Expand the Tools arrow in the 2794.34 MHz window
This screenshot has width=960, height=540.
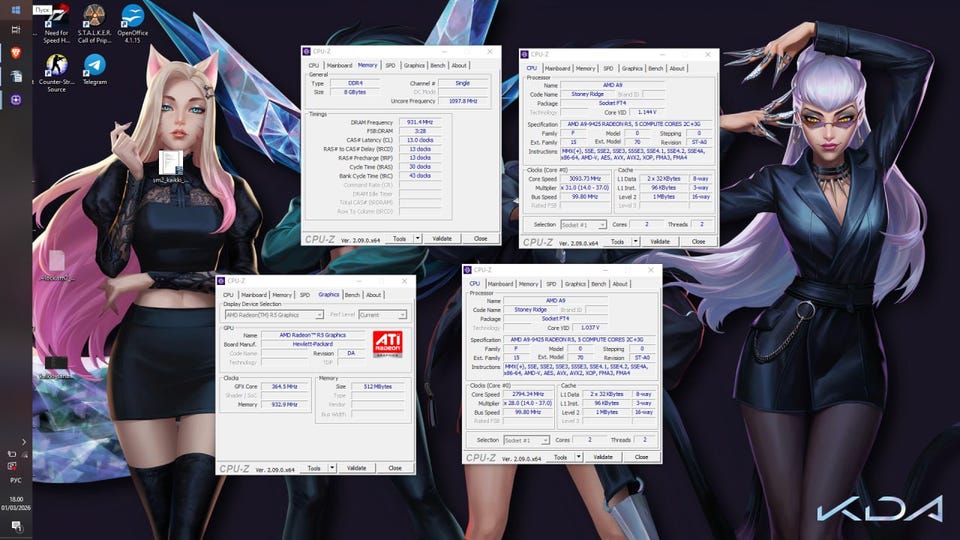click(x=579, y=457)
